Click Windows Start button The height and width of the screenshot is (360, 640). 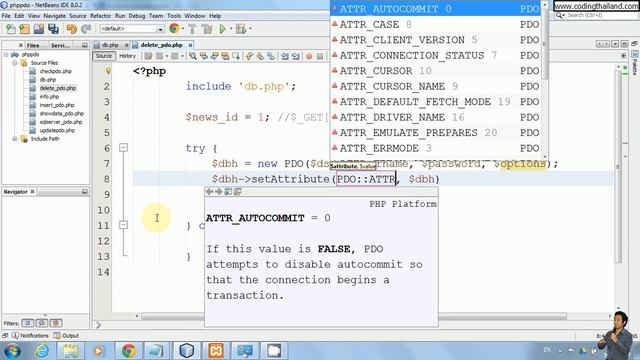coord(12,351)
